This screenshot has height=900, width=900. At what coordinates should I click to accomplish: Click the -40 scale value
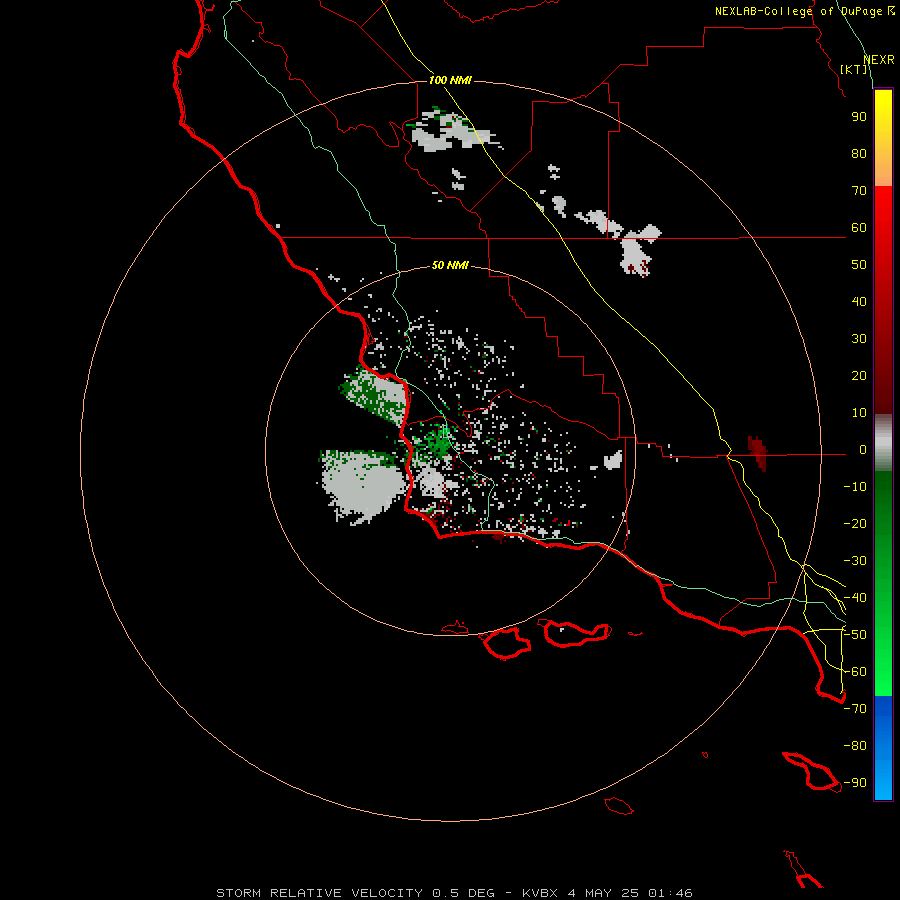(x=855, y=598)
